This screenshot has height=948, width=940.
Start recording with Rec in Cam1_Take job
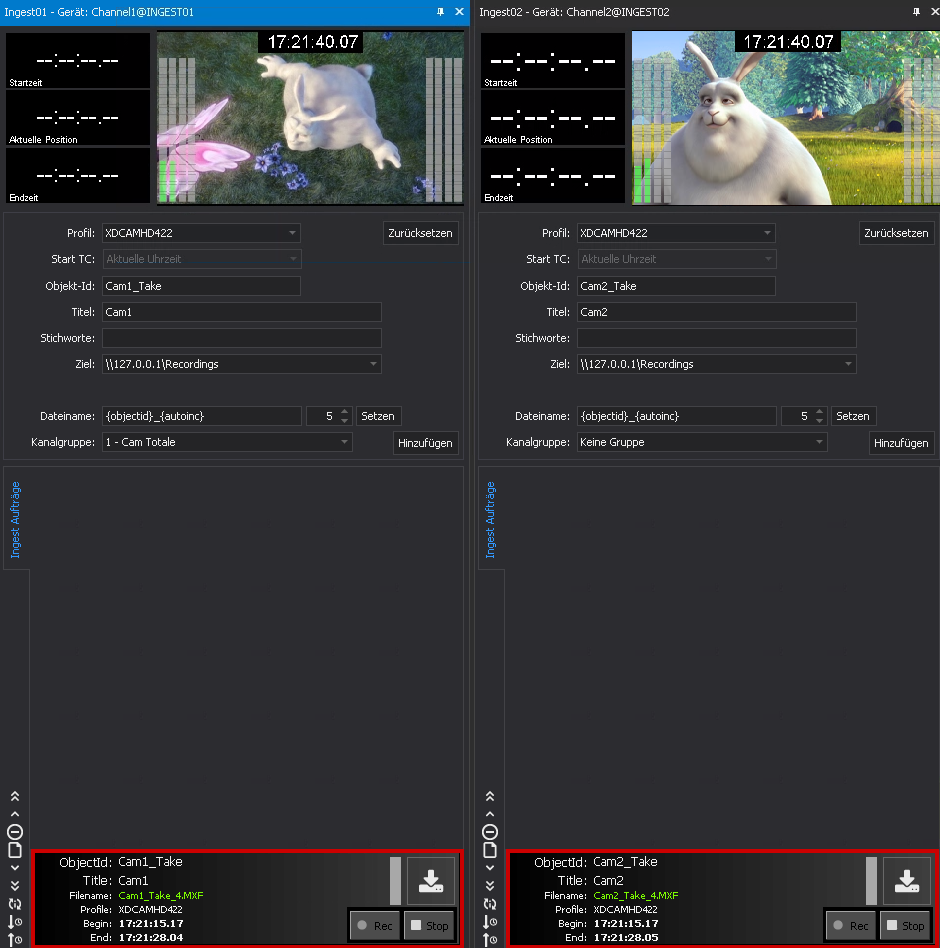375,926
